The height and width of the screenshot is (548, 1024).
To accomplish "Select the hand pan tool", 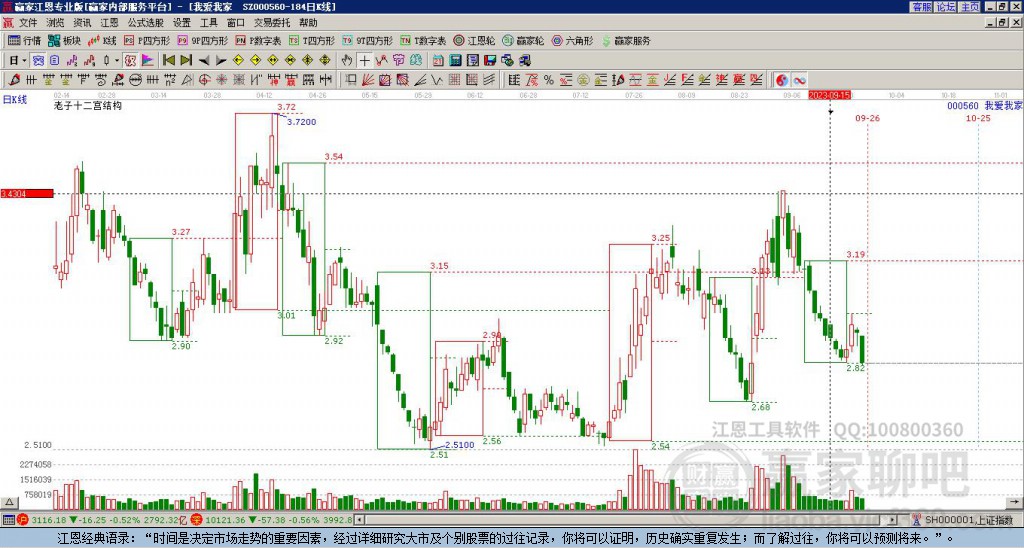I will (347, 61).
